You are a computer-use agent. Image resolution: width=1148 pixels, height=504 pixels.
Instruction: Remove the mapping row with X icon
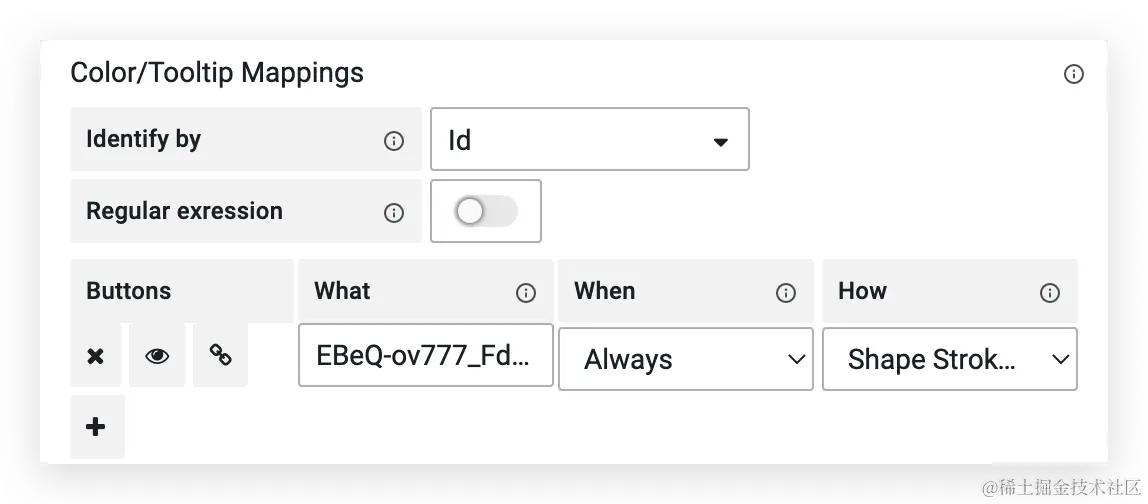click(x=95, y=356)
